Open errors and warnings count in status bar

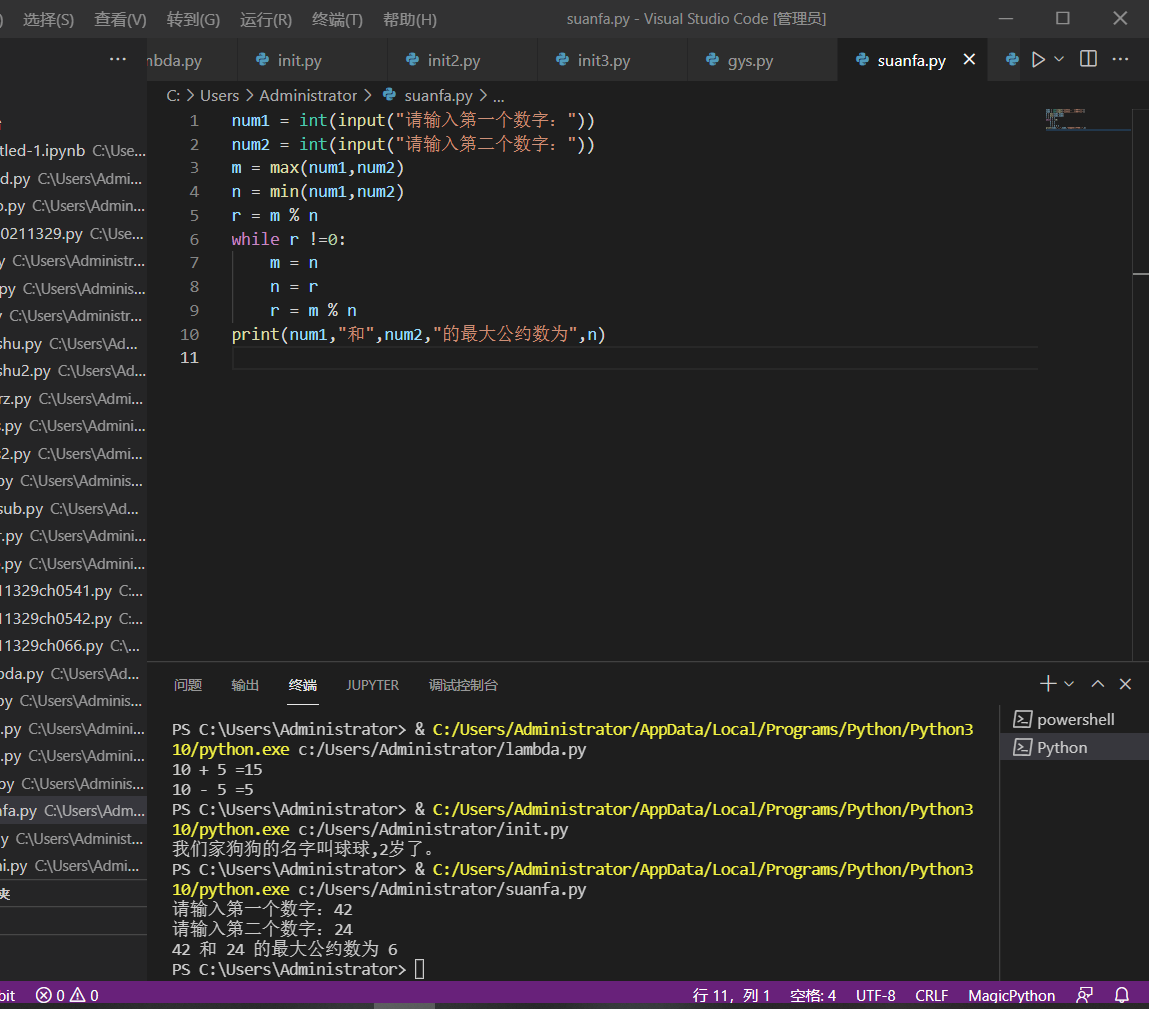[67, 995]
